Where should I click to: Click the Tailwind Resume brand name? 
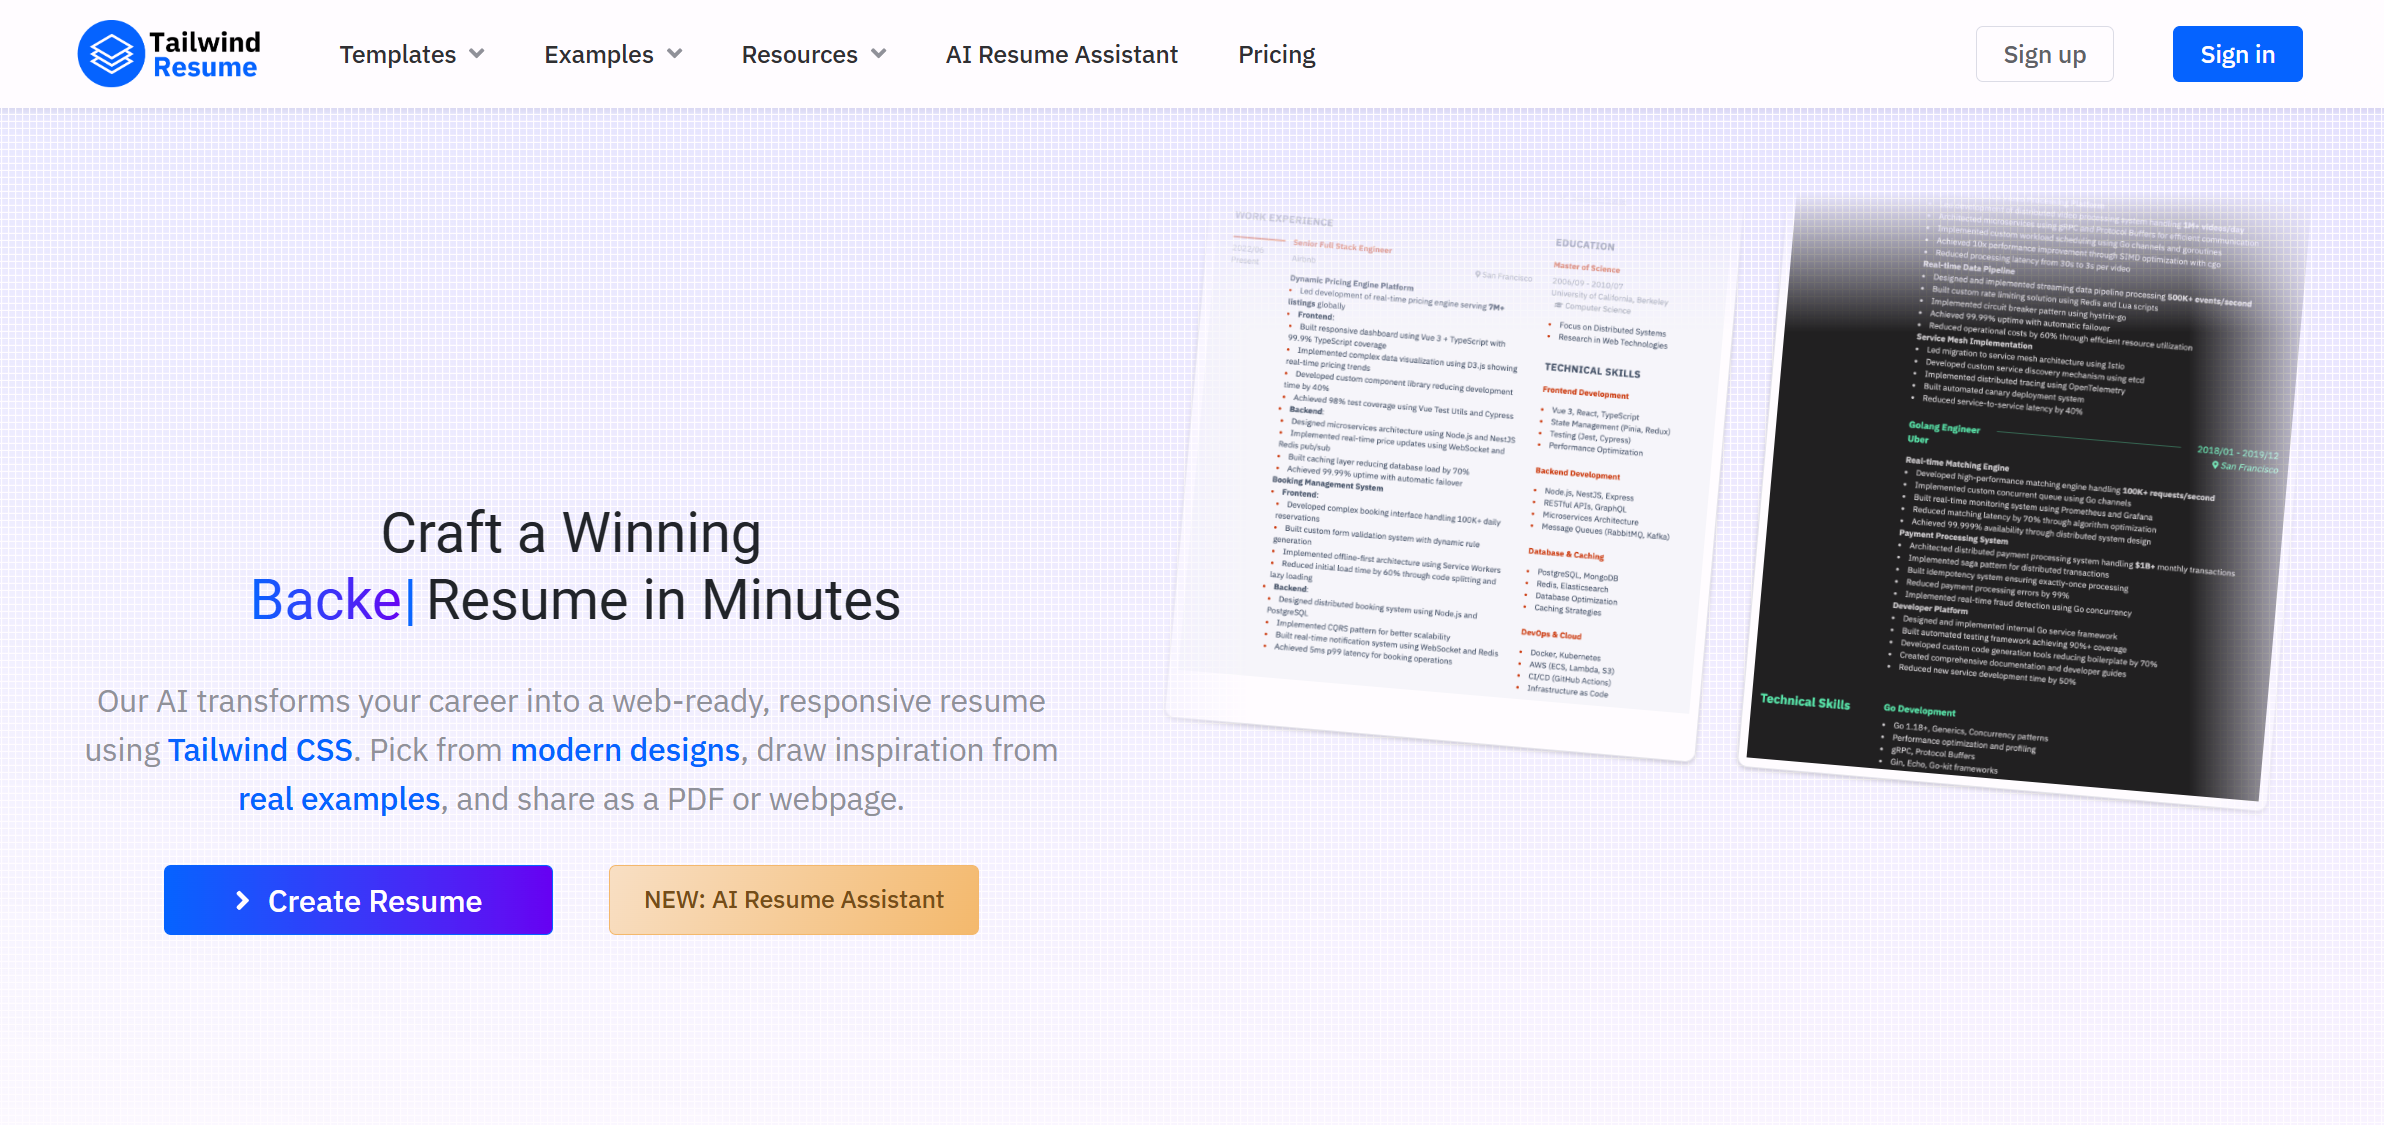click(x=205, y=54)
